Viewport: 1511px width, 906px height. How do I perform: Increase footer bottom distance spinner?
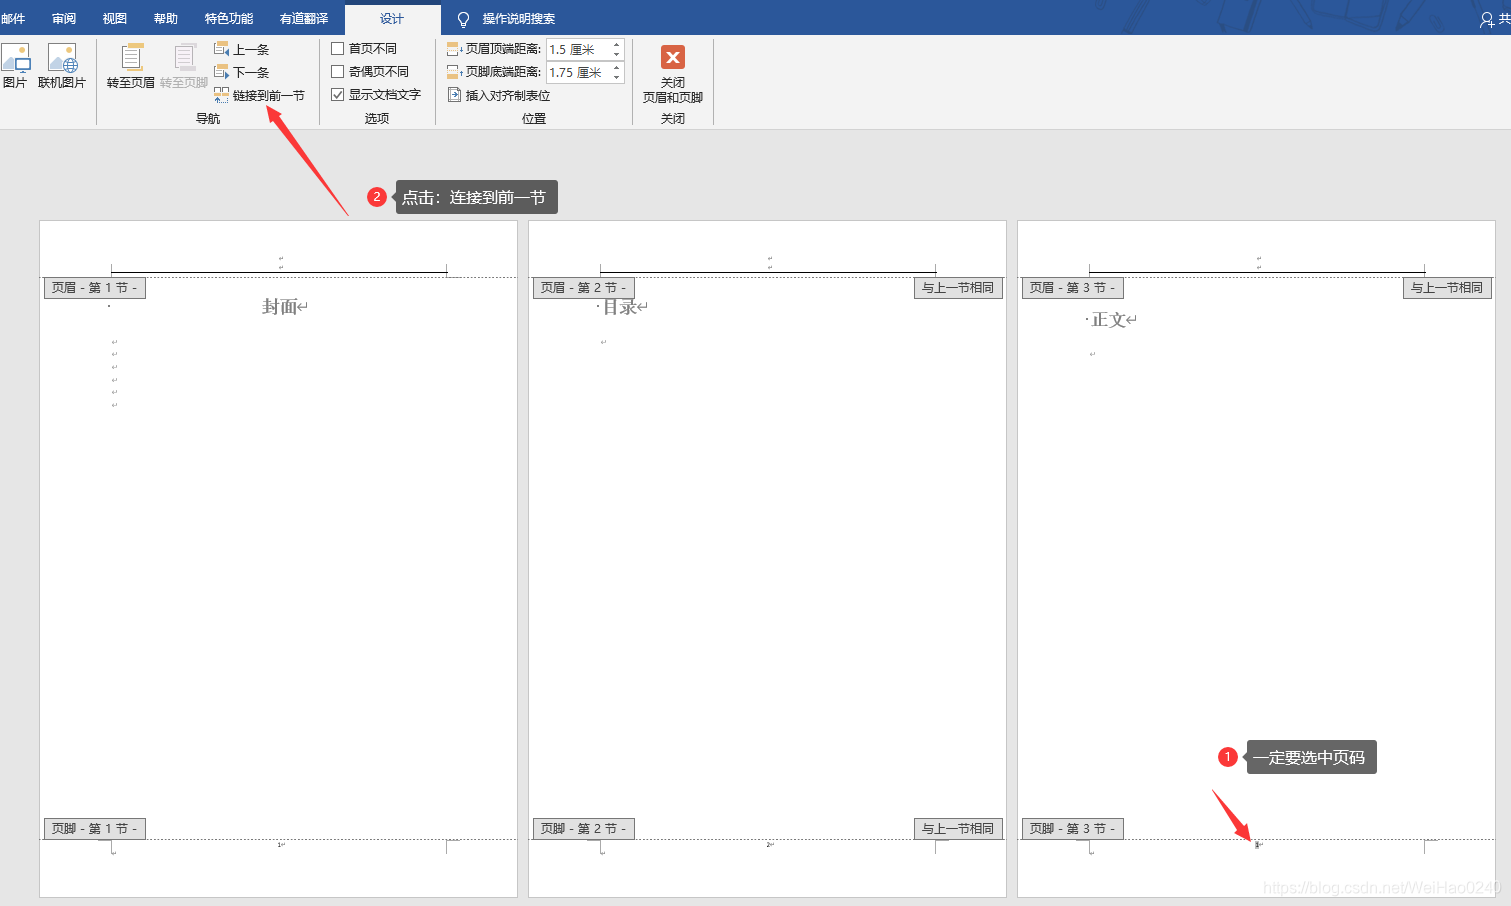click(616, 68)
